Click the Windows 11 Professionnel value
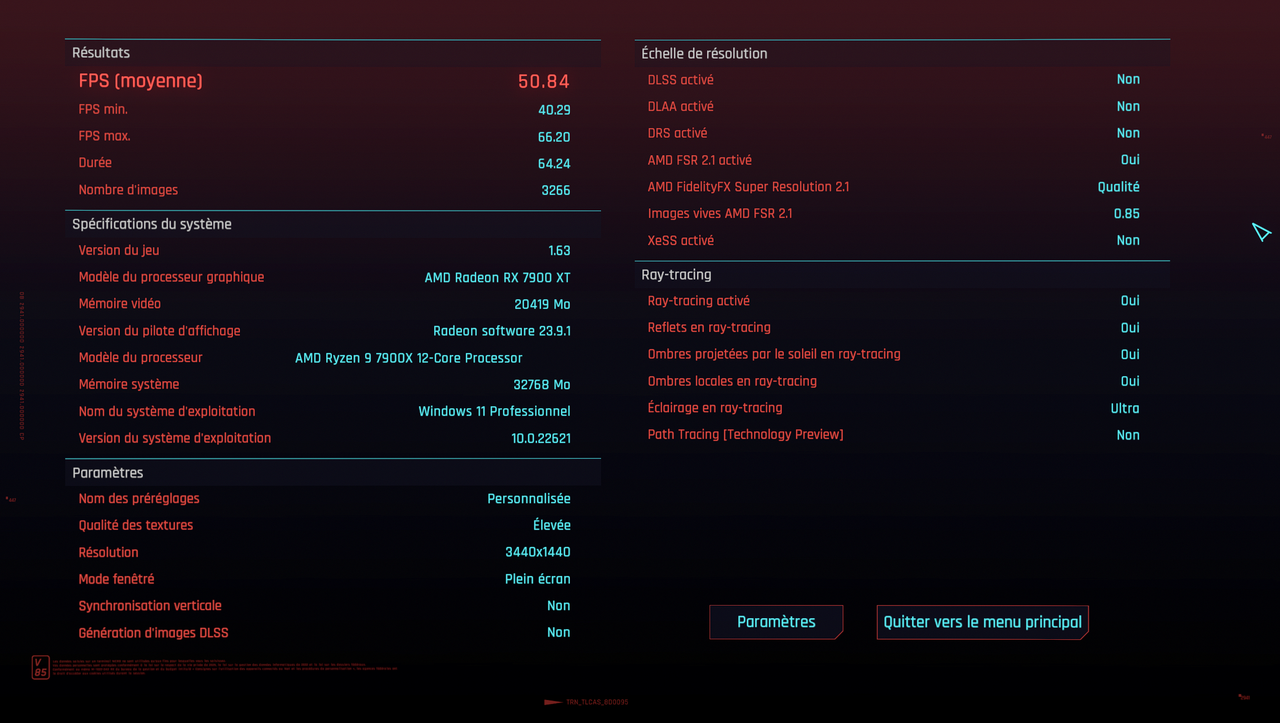Image resolution: width=1280 pixels, height=723 pixels. [x=495, y=411]
